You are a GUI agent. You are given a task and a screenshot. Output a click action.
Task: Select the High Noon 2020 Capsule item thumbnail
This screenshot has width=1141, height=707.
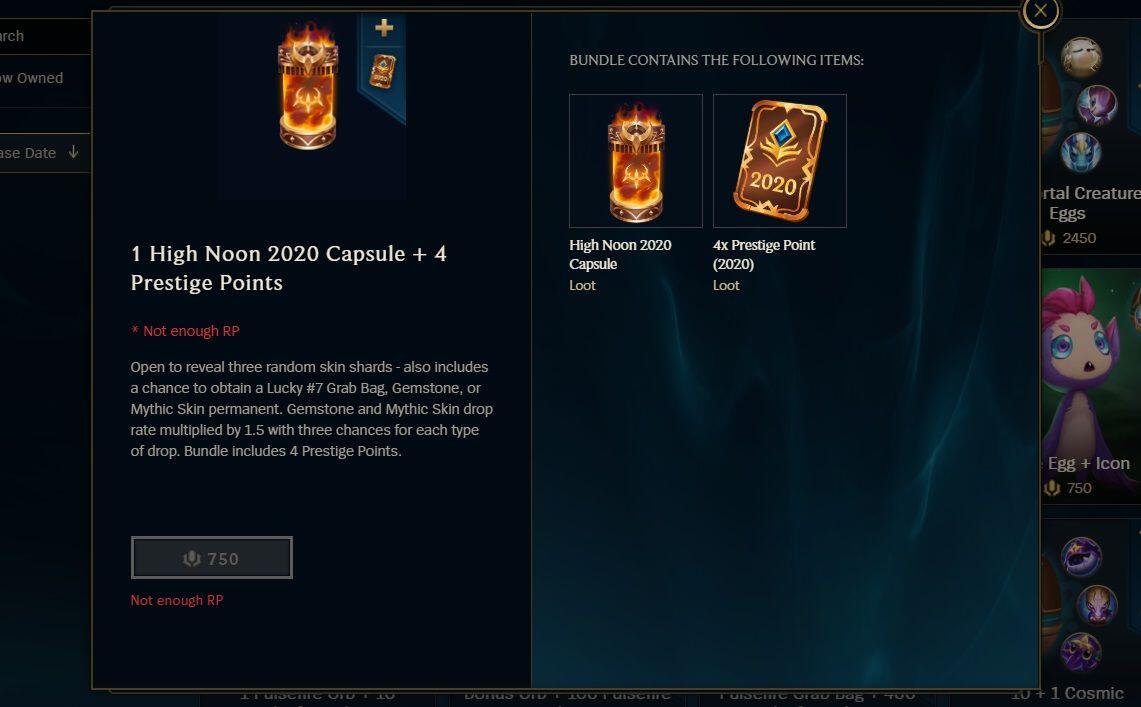636,161
